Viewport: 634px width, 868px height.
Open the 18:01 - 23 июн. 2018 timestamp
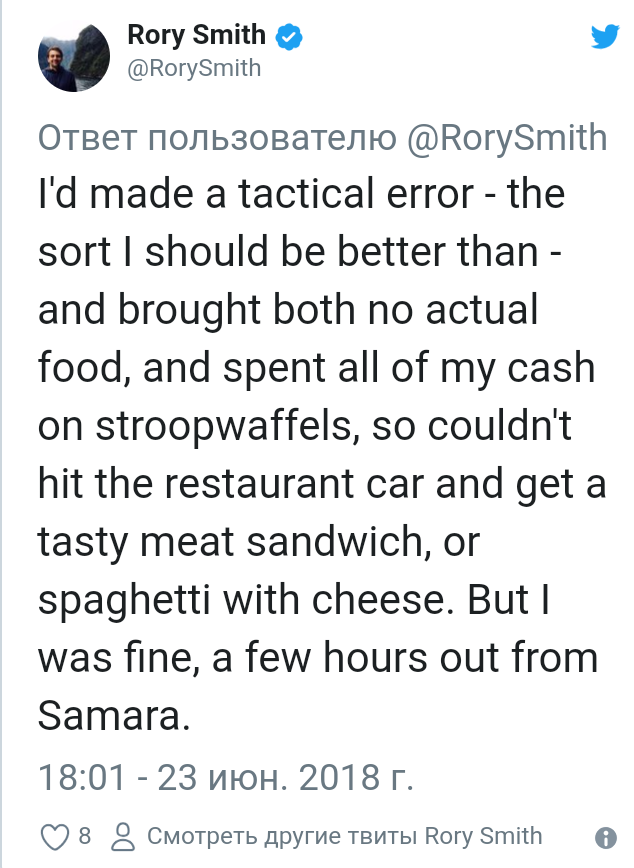(226, 777)
